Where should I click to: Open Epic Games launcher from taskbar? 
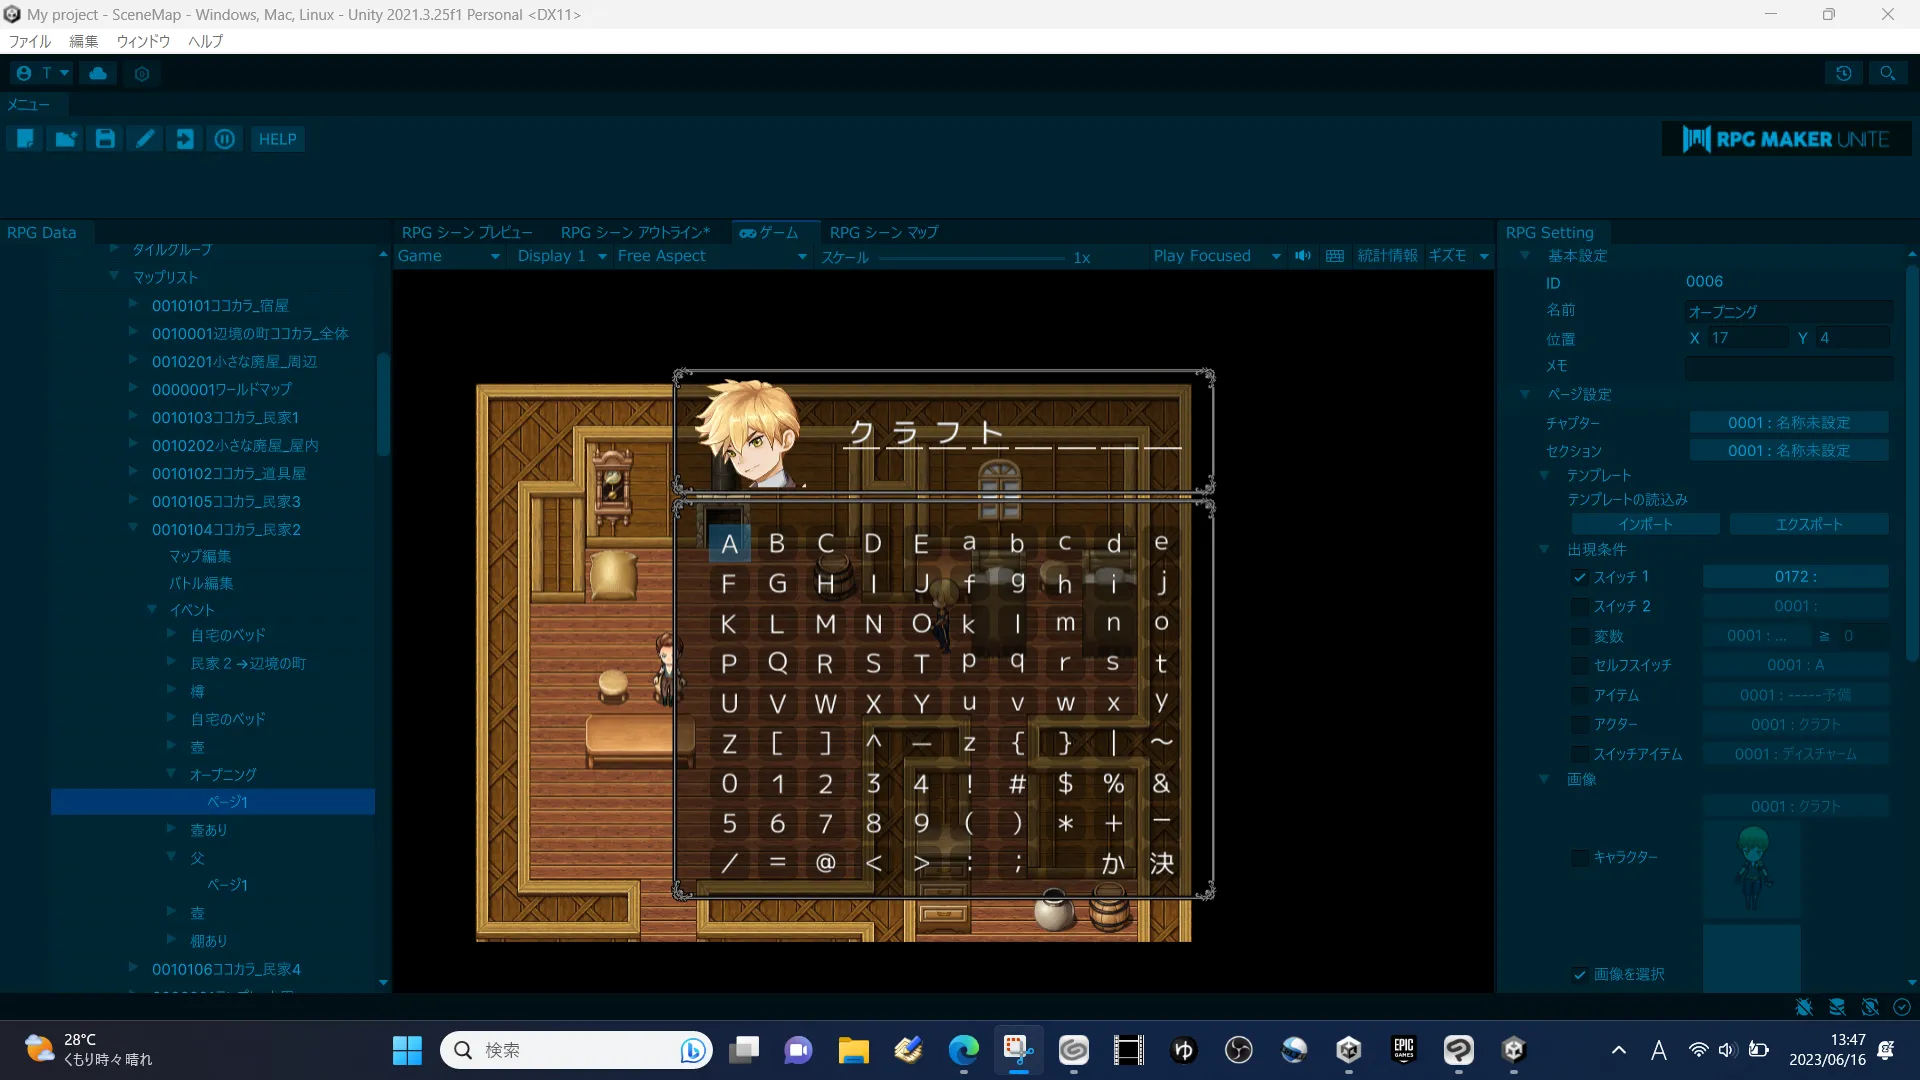[1404, 1050]
